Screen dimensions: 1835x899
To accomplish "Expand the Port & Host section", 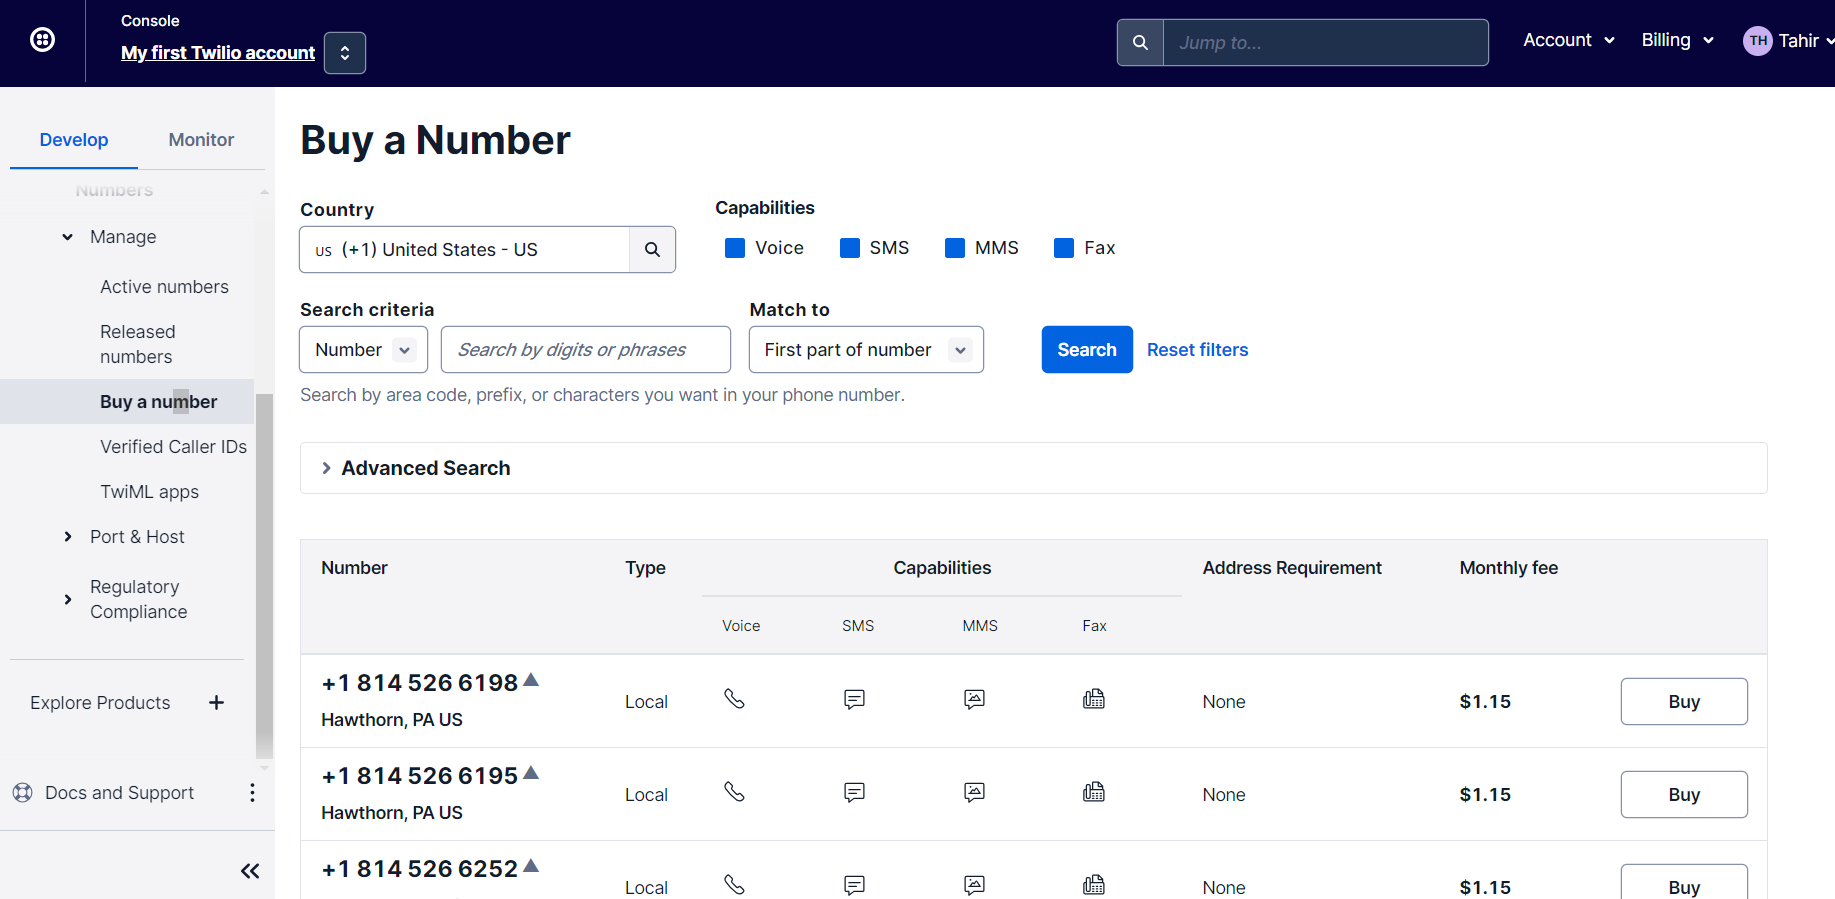I will [x=67, y=537].
